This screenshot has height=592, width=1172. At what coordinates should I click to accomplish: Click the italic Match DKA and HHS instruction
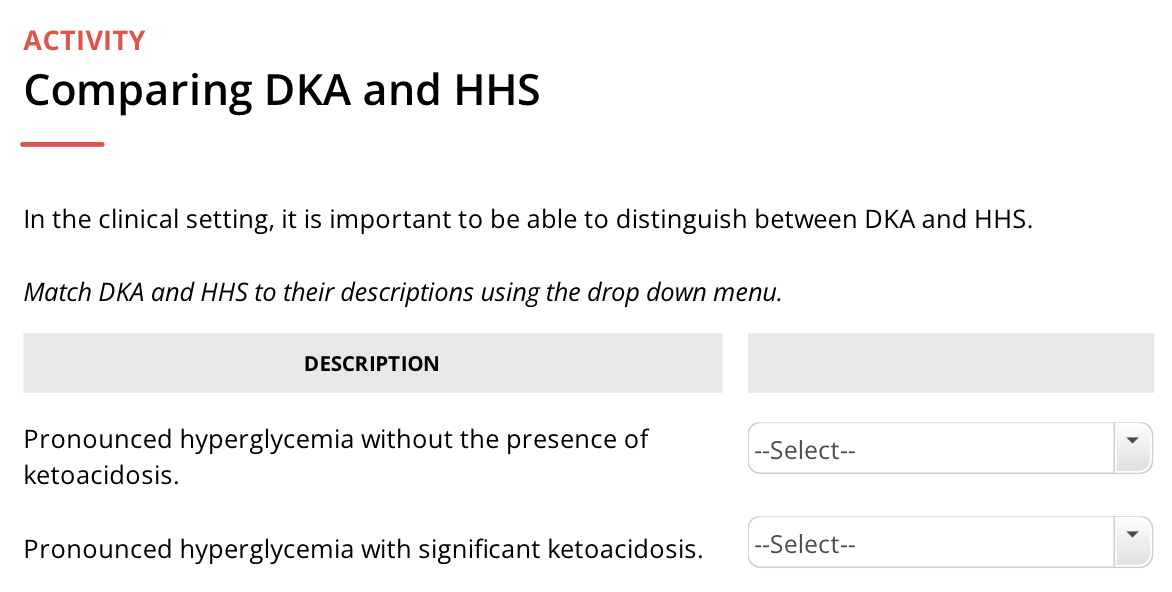[x=403, y=292]
